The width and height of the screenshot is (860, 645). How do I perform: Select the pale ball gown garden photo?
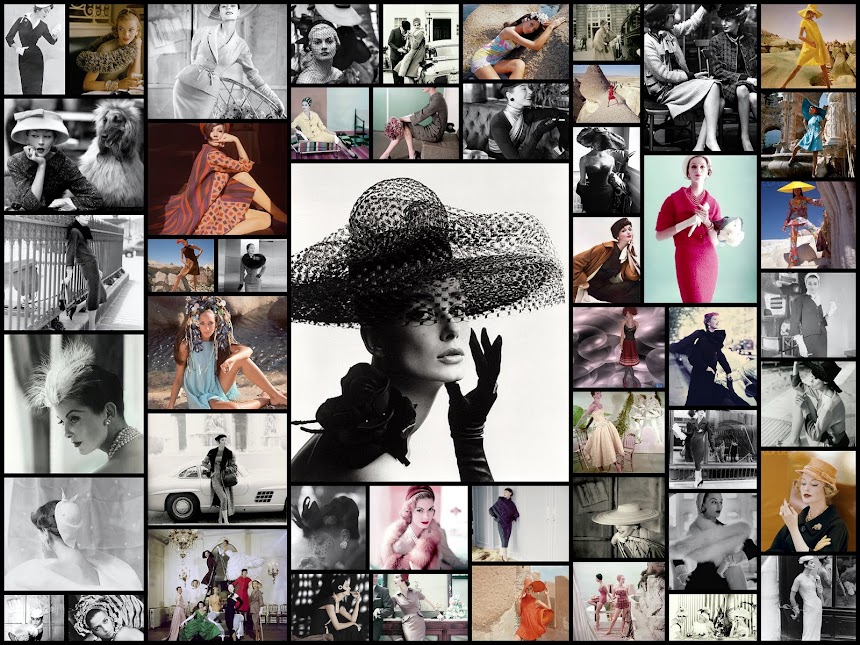click(619, 432)
